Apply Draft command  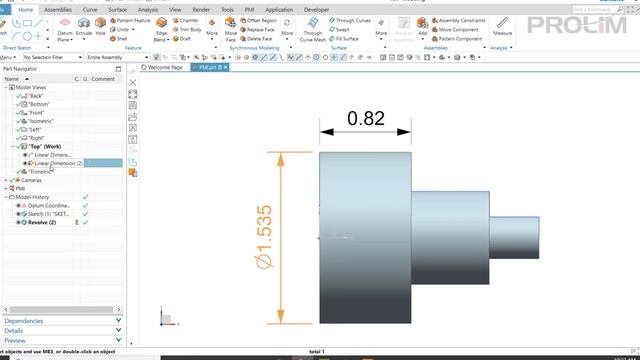click(x=182, y=39)
